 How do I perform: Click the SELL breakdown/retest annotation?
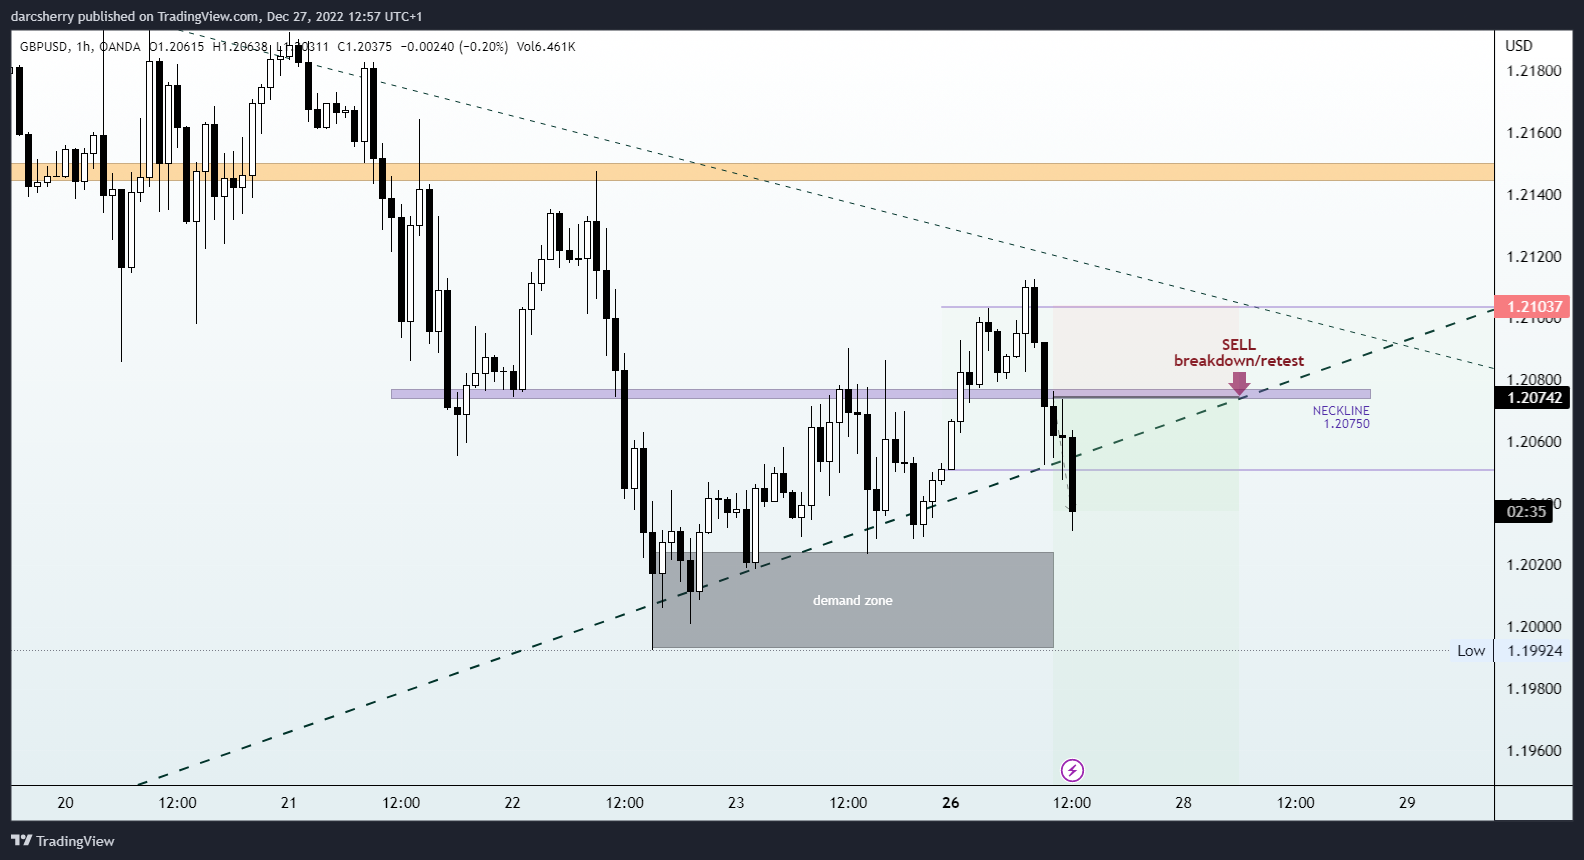tap(1239, 353)
